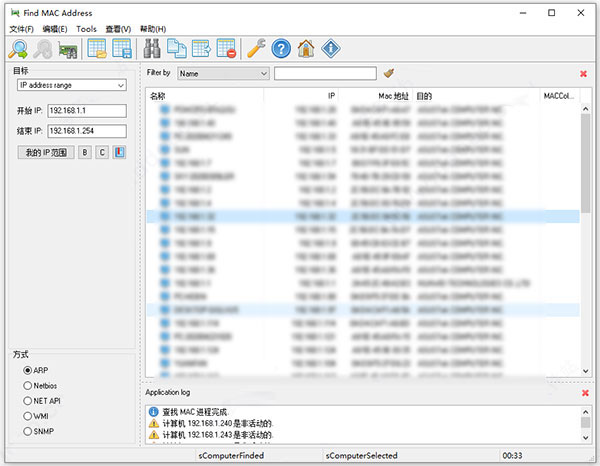Clear filter with the brush icon
Image resolution: width=600 pixels, height=466 pixels.
[389, 73]
